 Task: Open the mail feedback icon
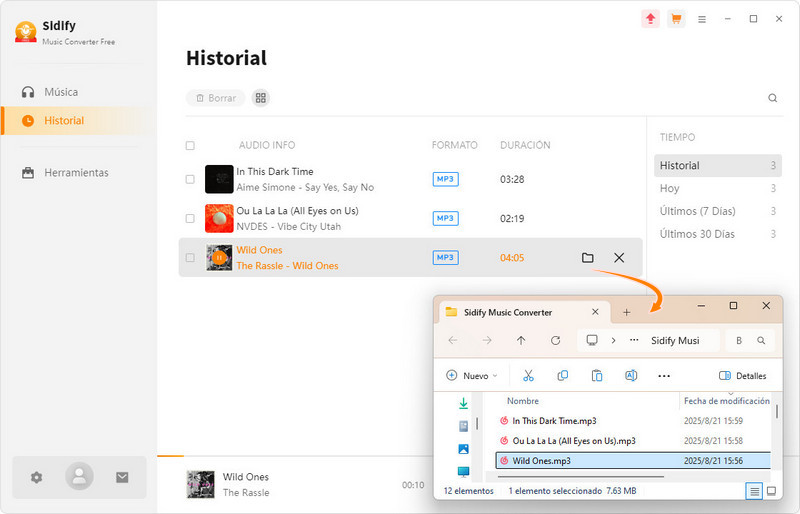point(122,477)
